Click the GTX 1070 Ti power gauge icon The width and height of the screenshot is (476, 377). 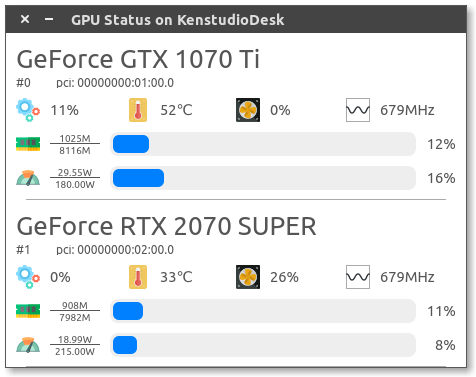[28, 178]
